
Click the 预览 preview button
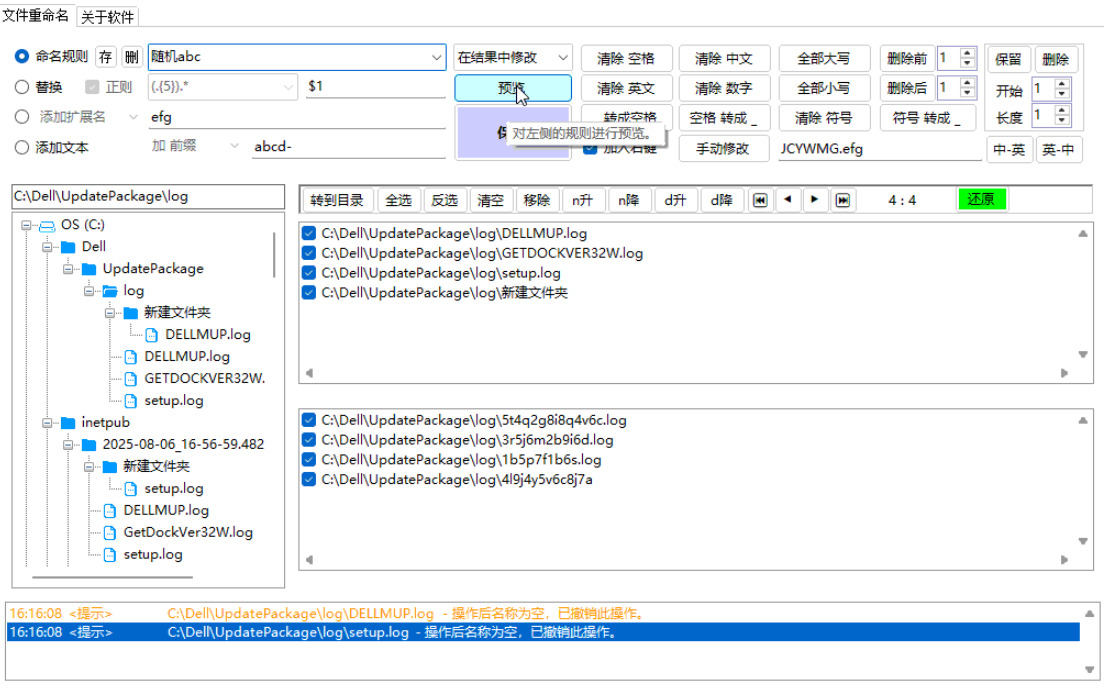click(513, 88)
